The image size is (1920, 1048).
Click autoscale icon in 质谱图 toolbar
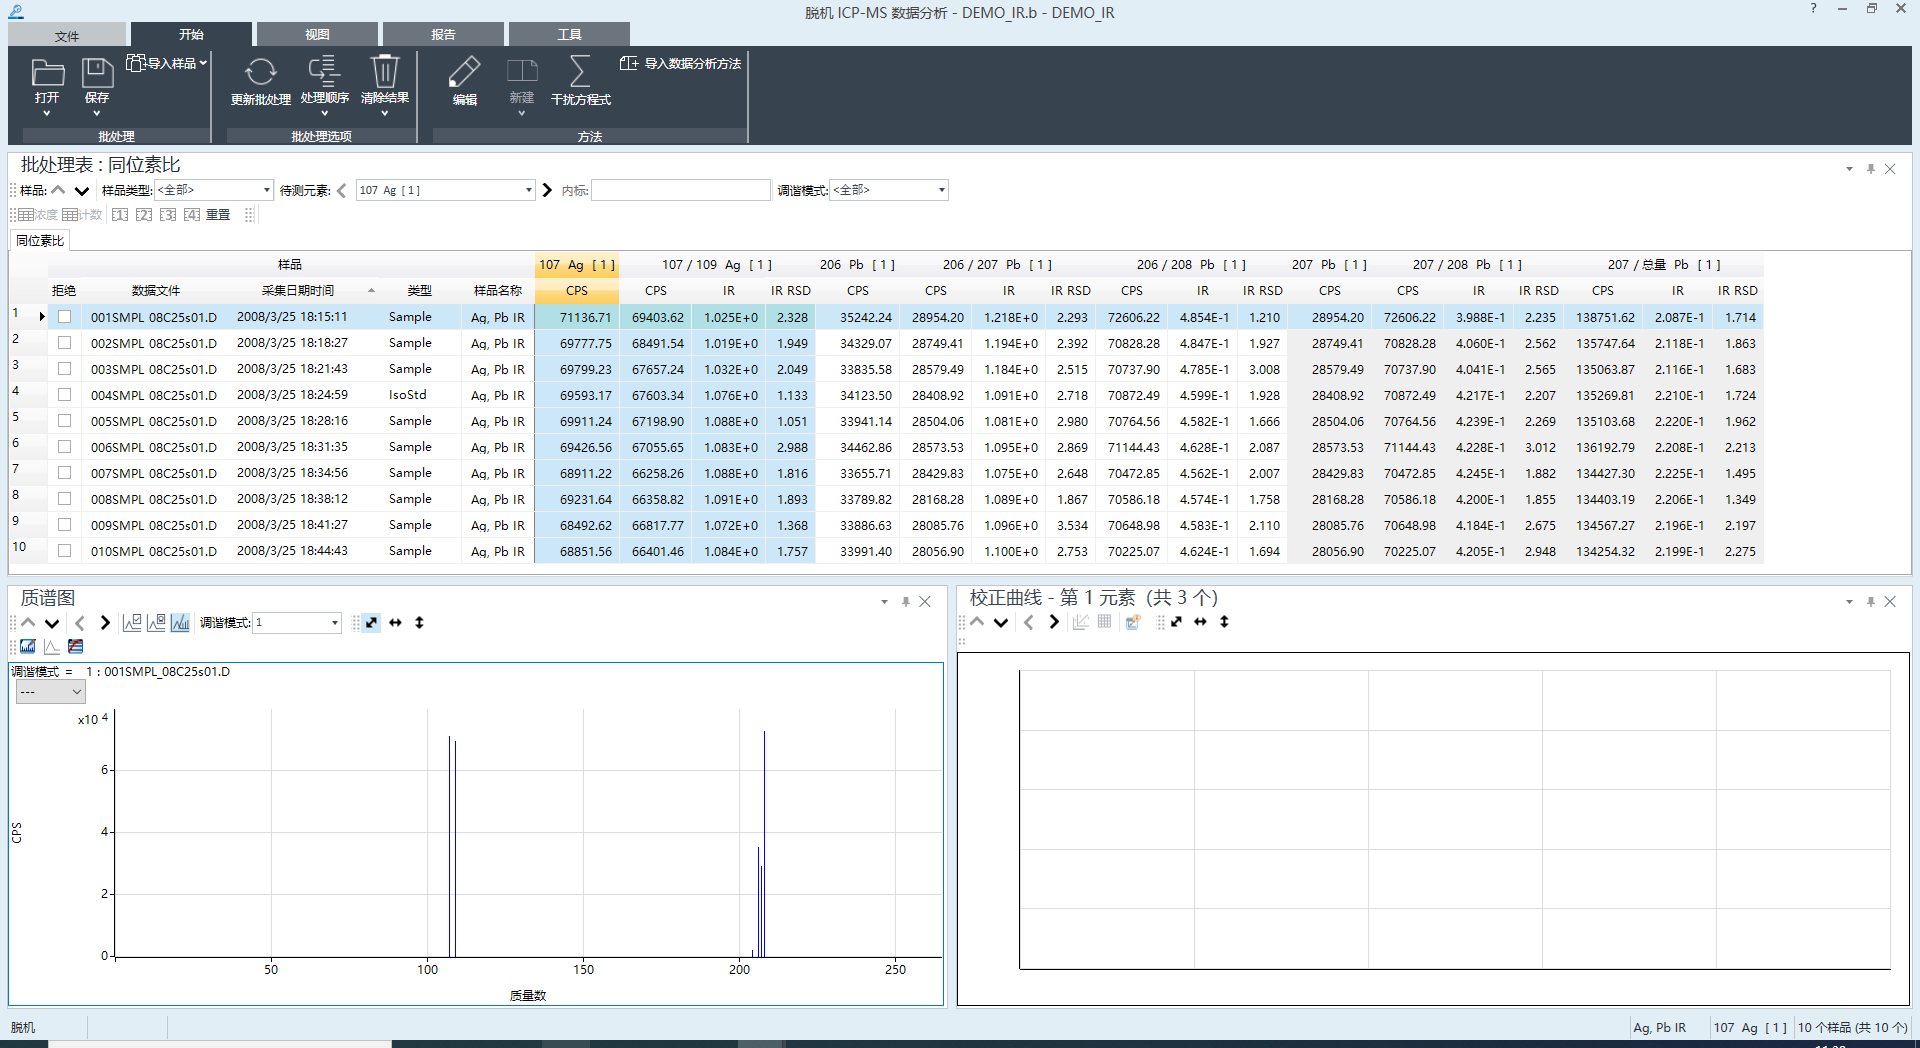(371, 623)
